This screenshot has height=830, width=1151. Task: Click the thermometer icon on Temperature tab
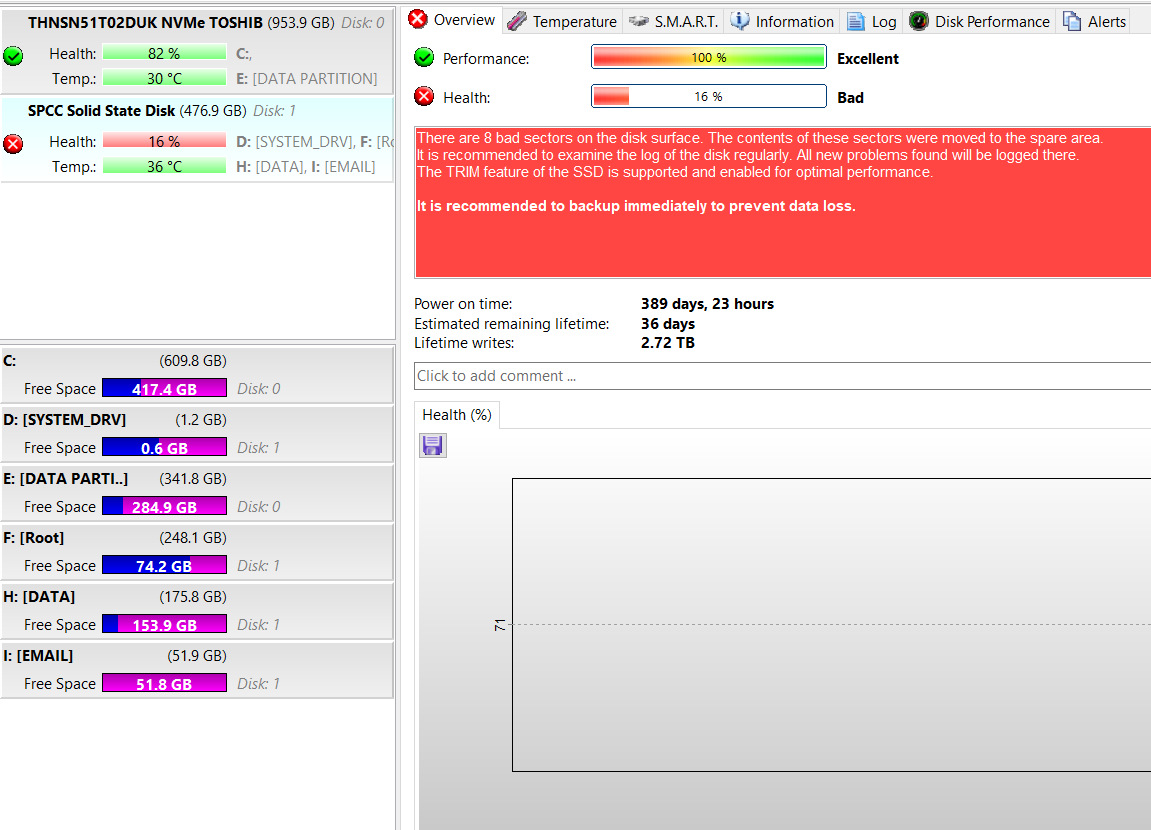pyautogui.click(x=517, y=21)
